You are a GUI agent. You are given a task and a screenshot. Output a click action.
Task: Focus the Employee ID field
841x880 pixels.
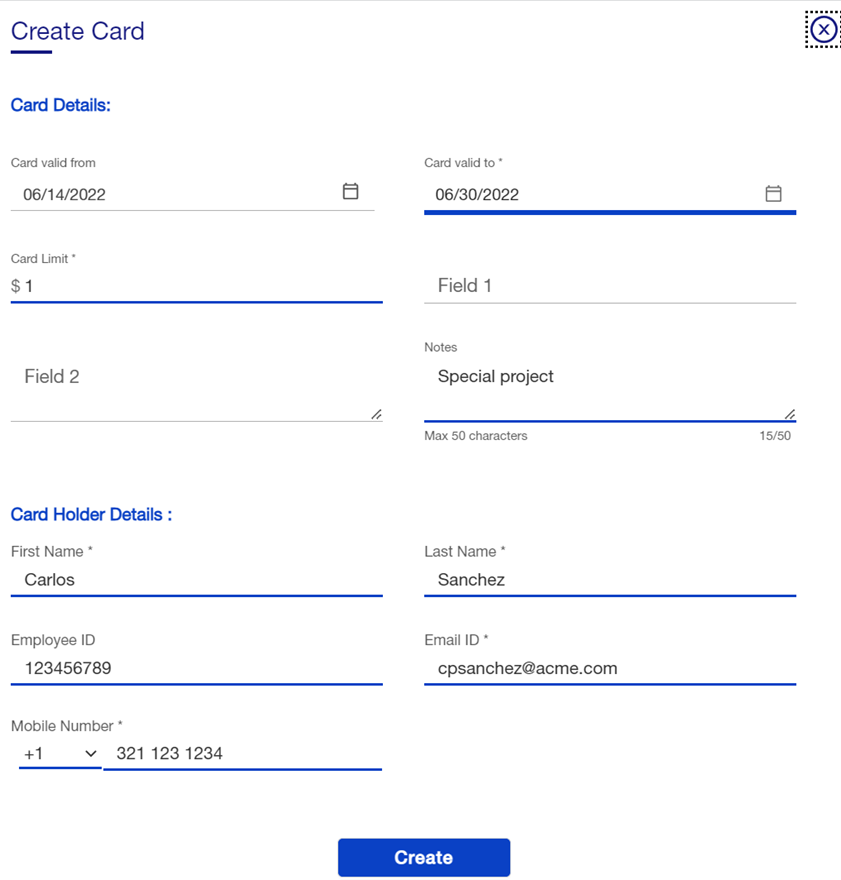tap(196, 668)
